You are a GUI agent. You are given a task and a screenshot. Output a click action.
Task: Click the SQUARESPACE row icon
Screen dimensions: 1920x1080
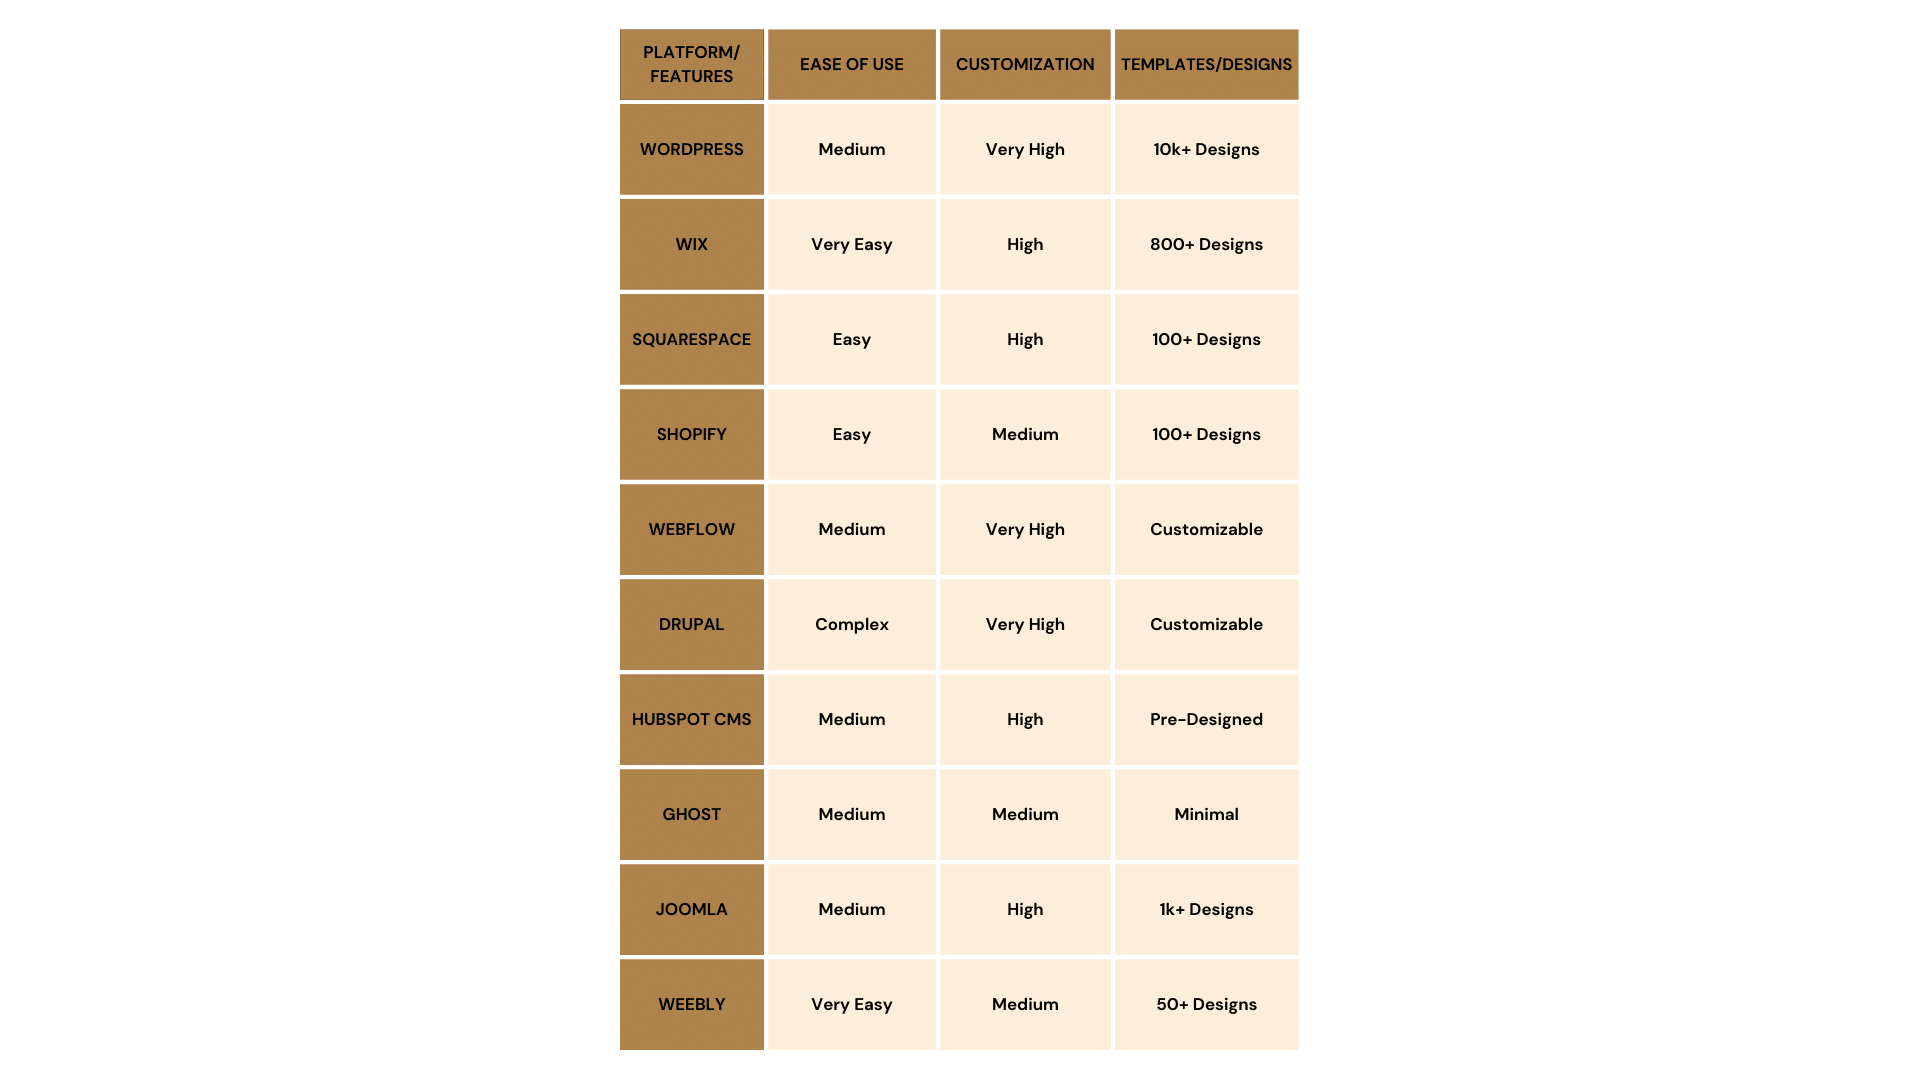point(691,339)
